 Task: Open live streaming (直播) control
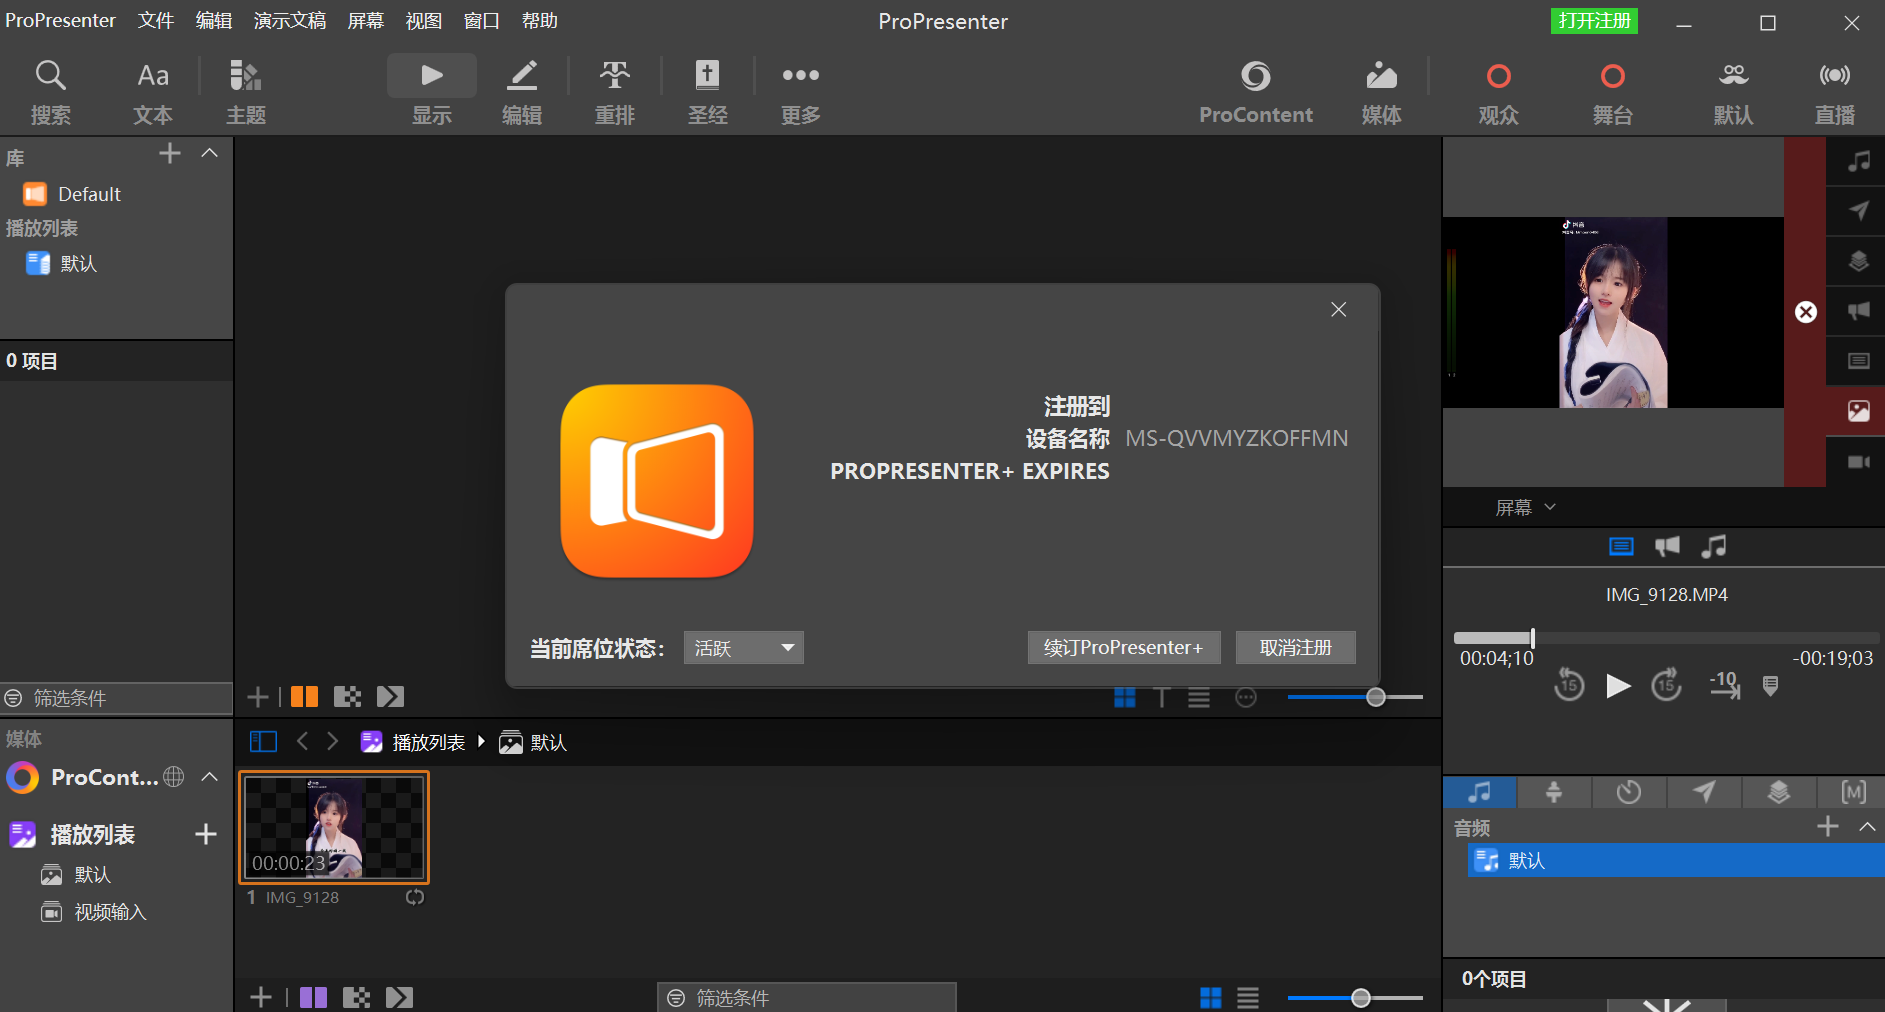point(1835,91)
